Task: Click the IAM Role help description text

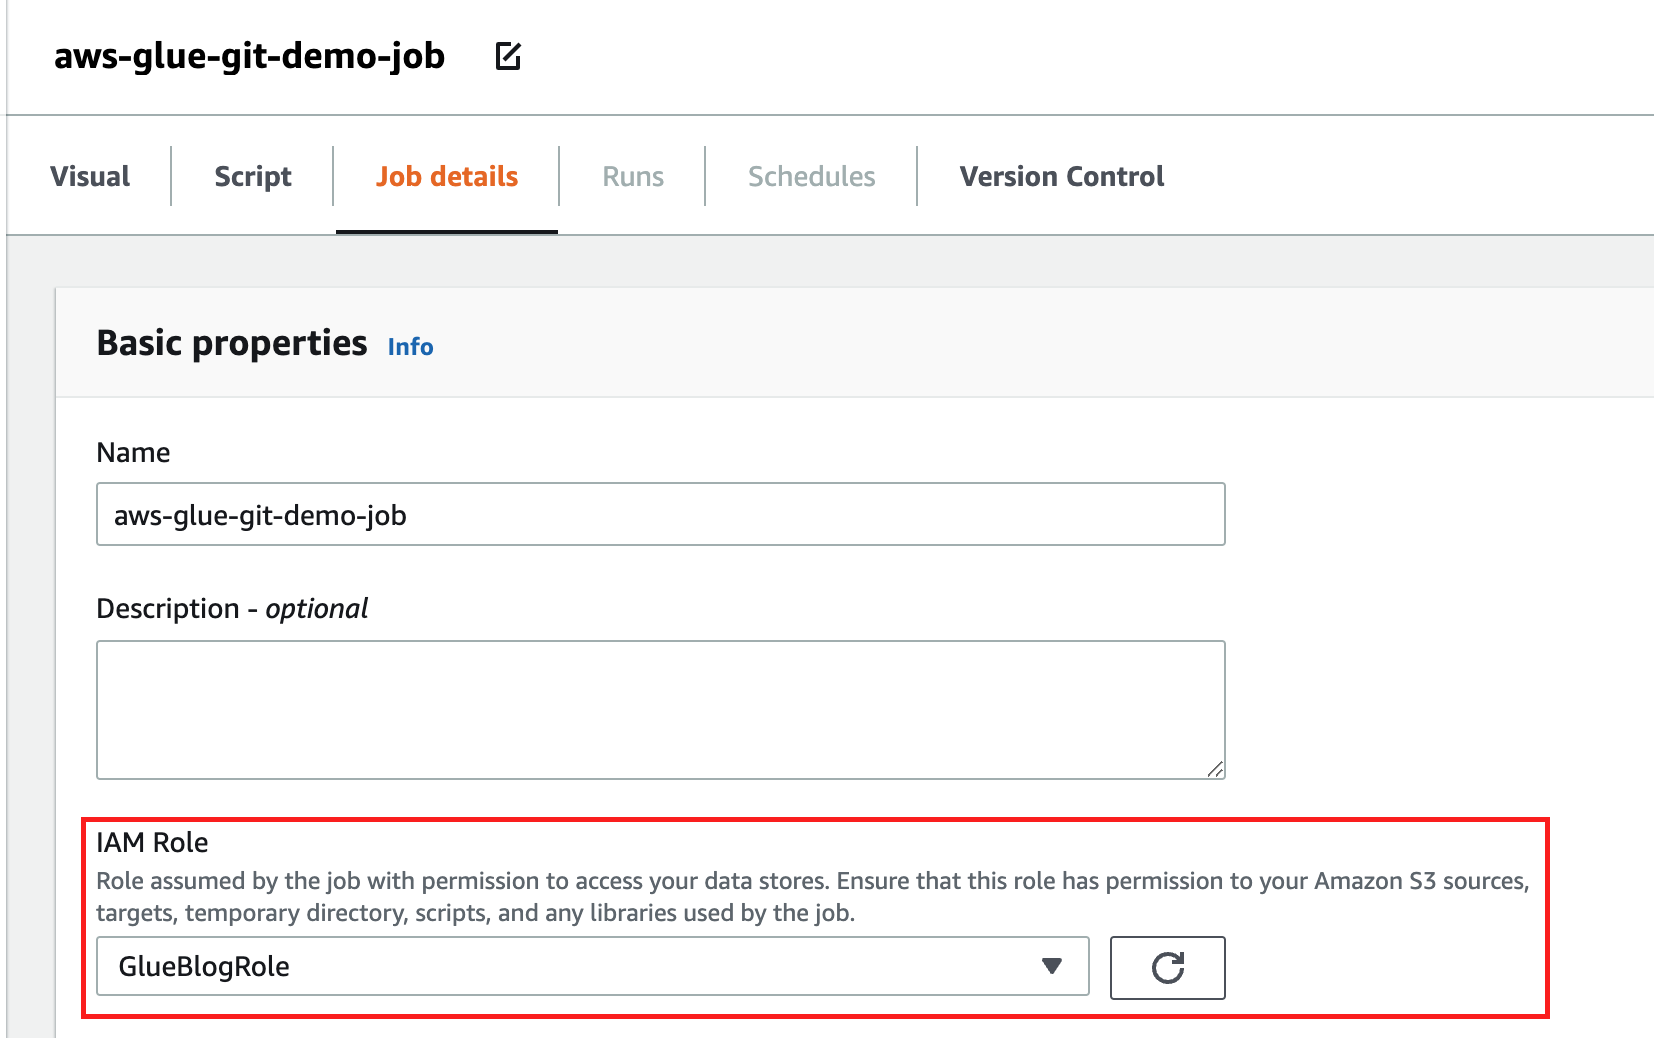Action: click(x=812, y=897)
